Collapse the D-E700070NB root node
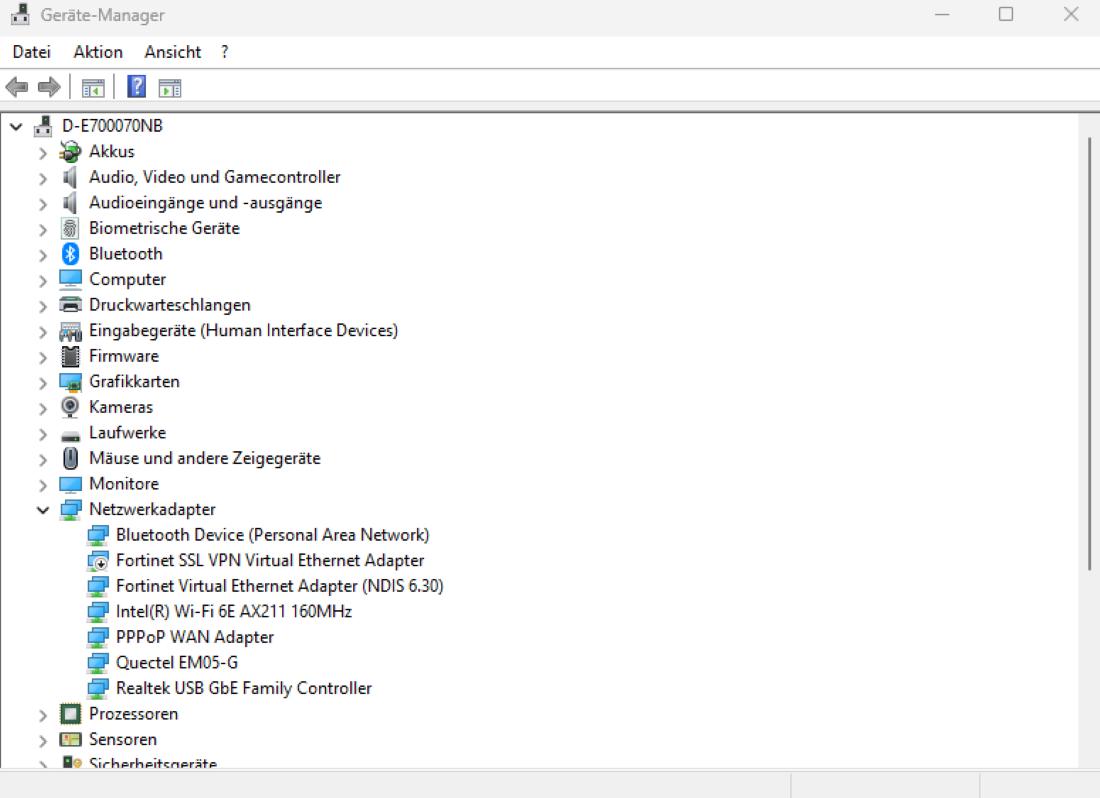 pos(16,127)
